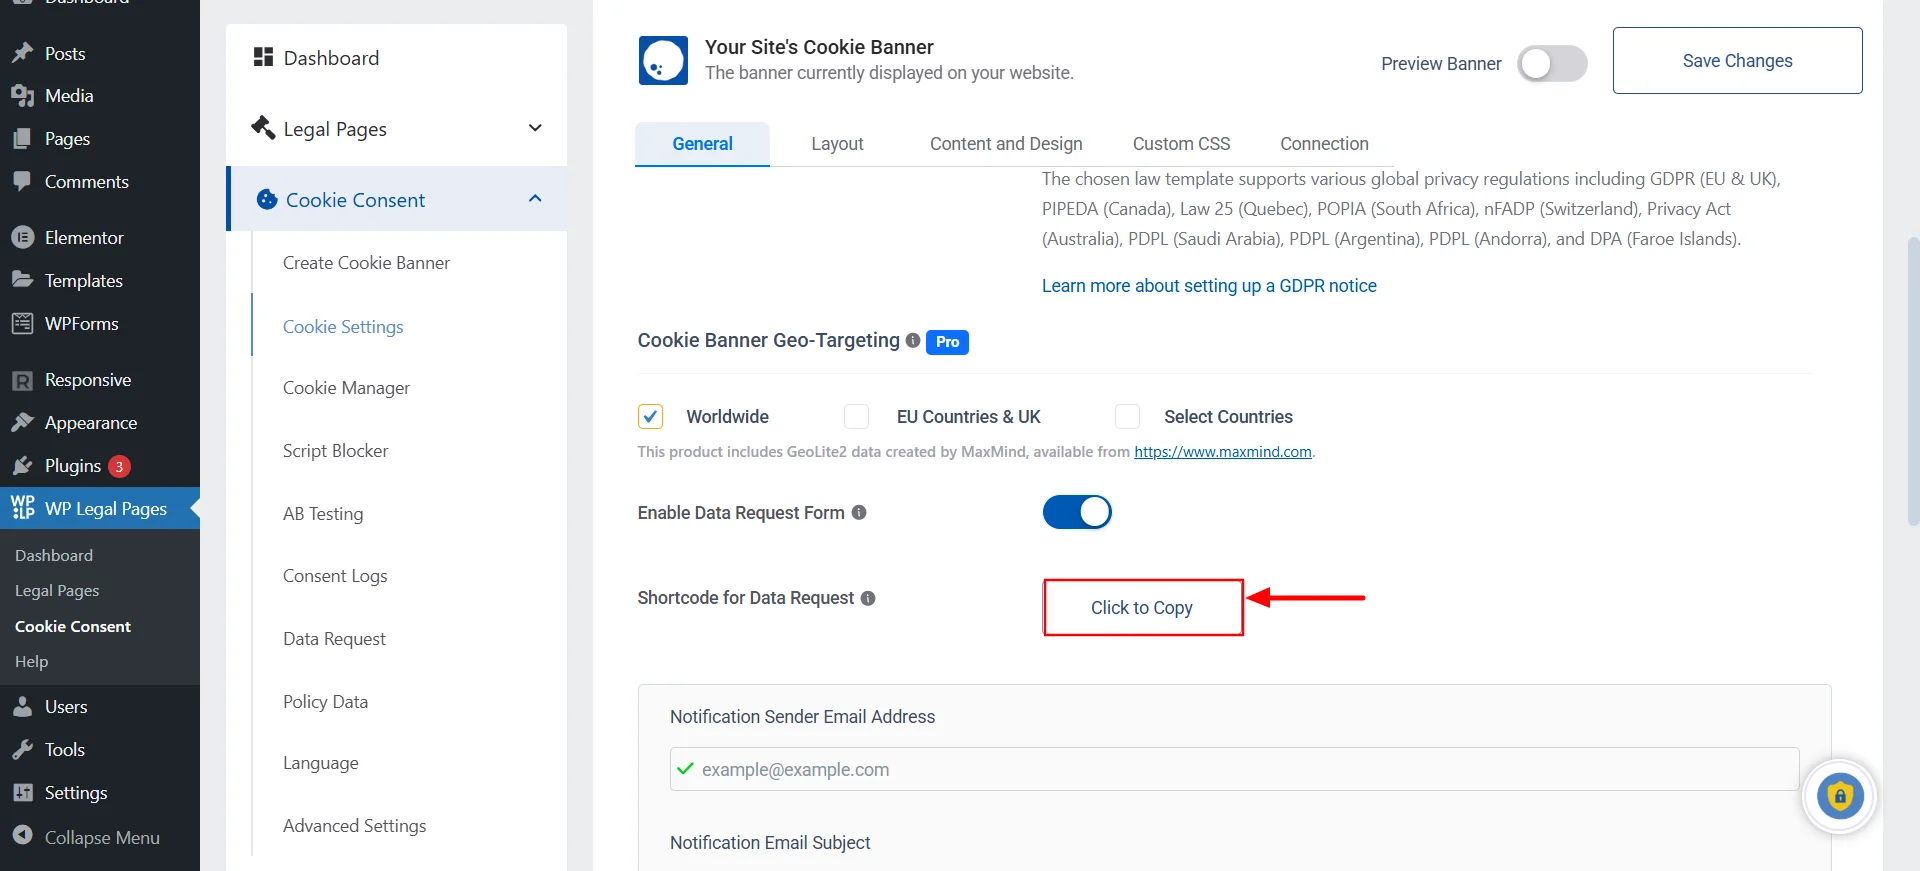Open Policy Data menu item
Viewport: 1920px width, 871px height.
(x=325, y=702)
